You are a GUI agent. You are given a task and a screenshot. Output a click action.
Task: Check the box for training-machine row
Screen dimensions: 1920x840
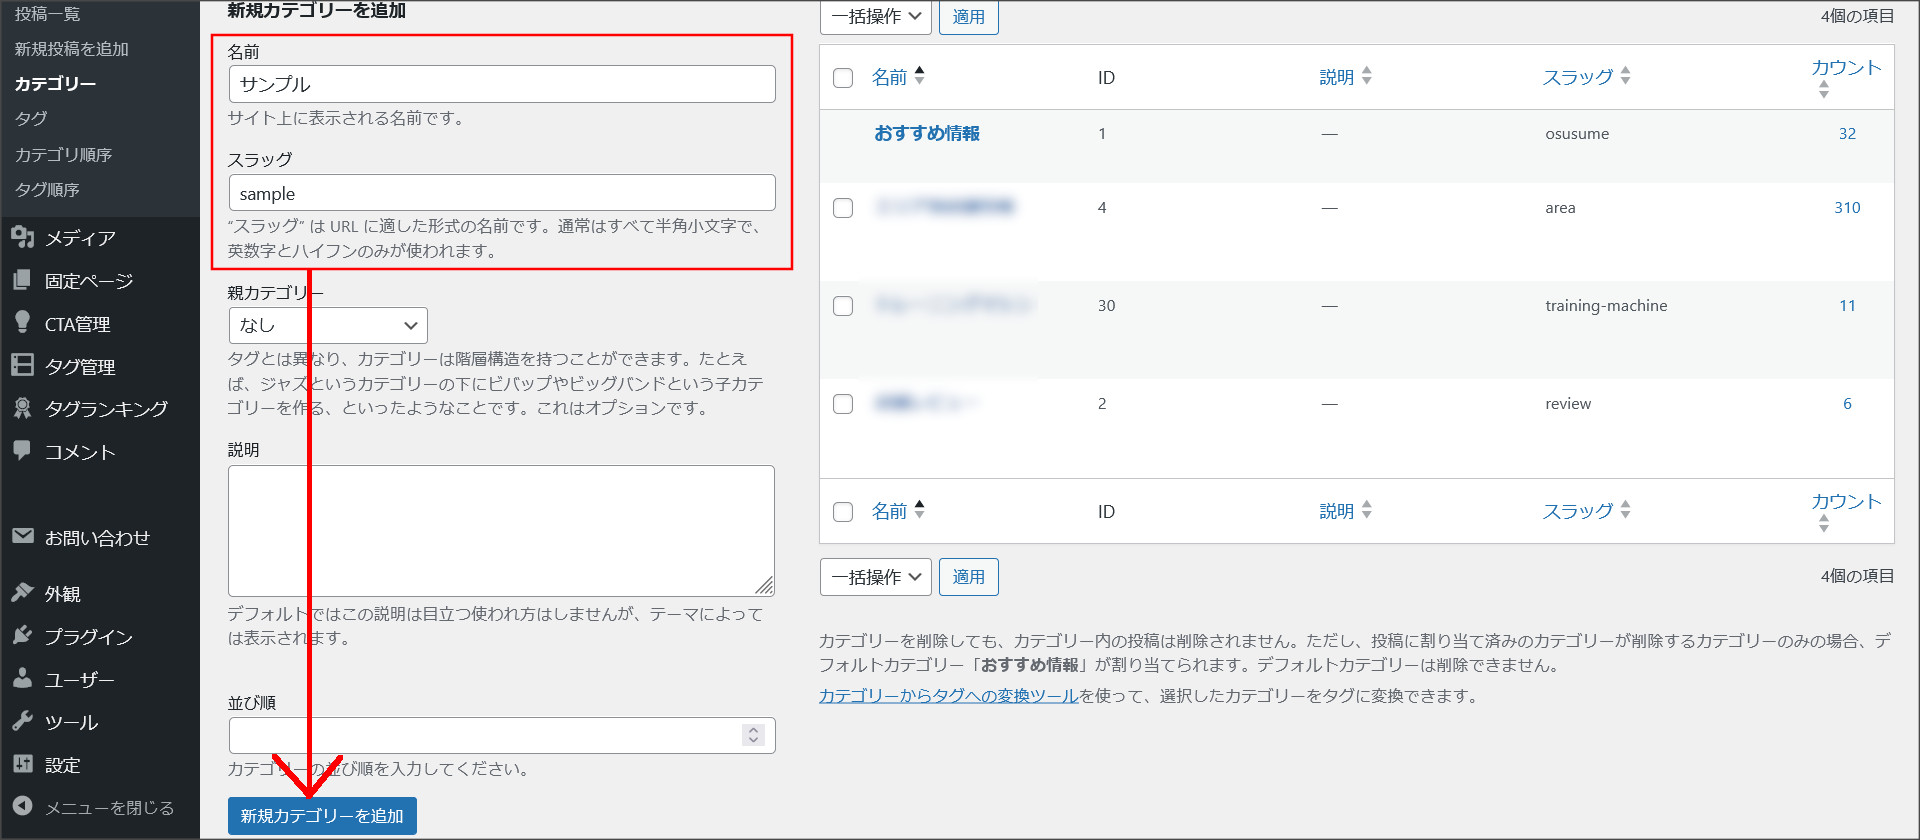[843, 306]
